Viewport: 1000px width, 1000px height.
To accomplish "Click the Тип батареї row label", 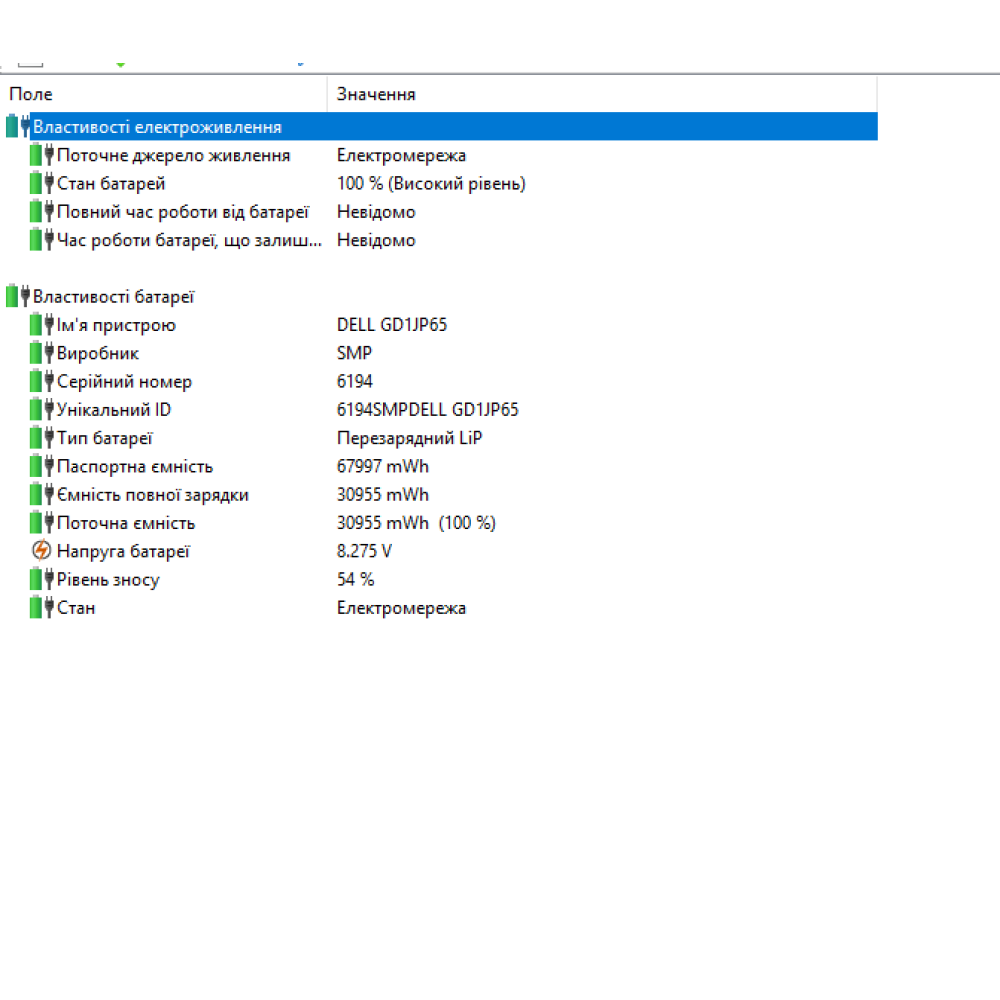I will pyautogui.click(x=104, y=438).
